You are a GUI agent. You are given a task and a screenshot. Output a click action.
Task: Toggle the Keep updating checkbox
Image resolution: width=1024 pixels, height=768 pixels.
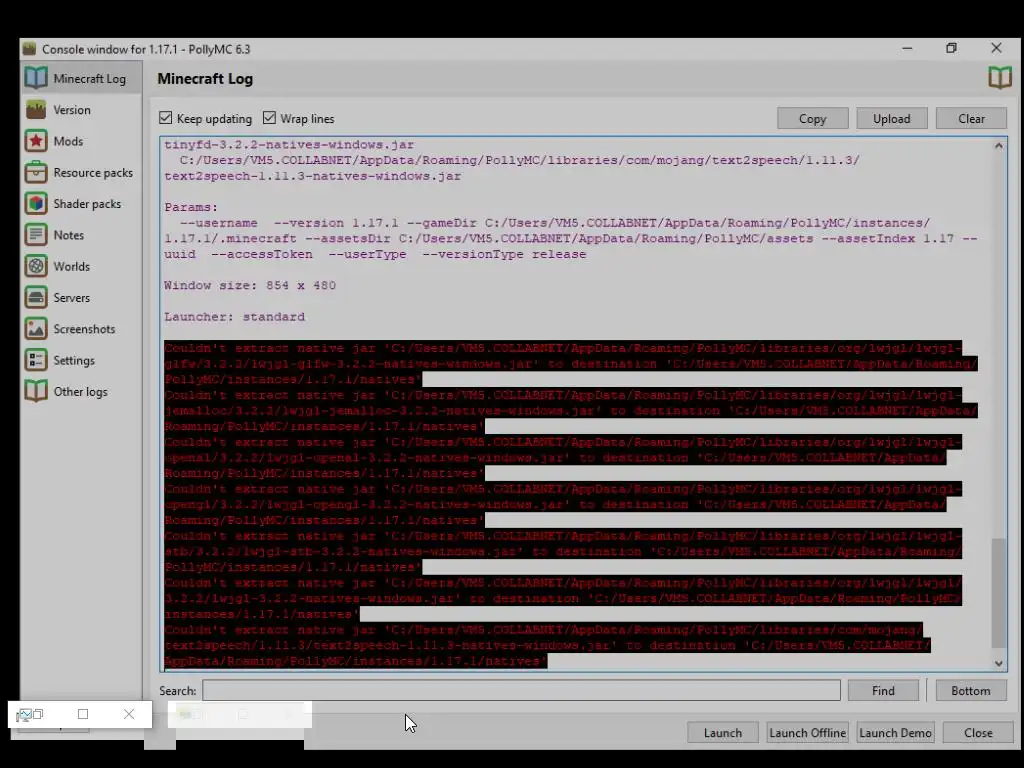click(166, 118)
